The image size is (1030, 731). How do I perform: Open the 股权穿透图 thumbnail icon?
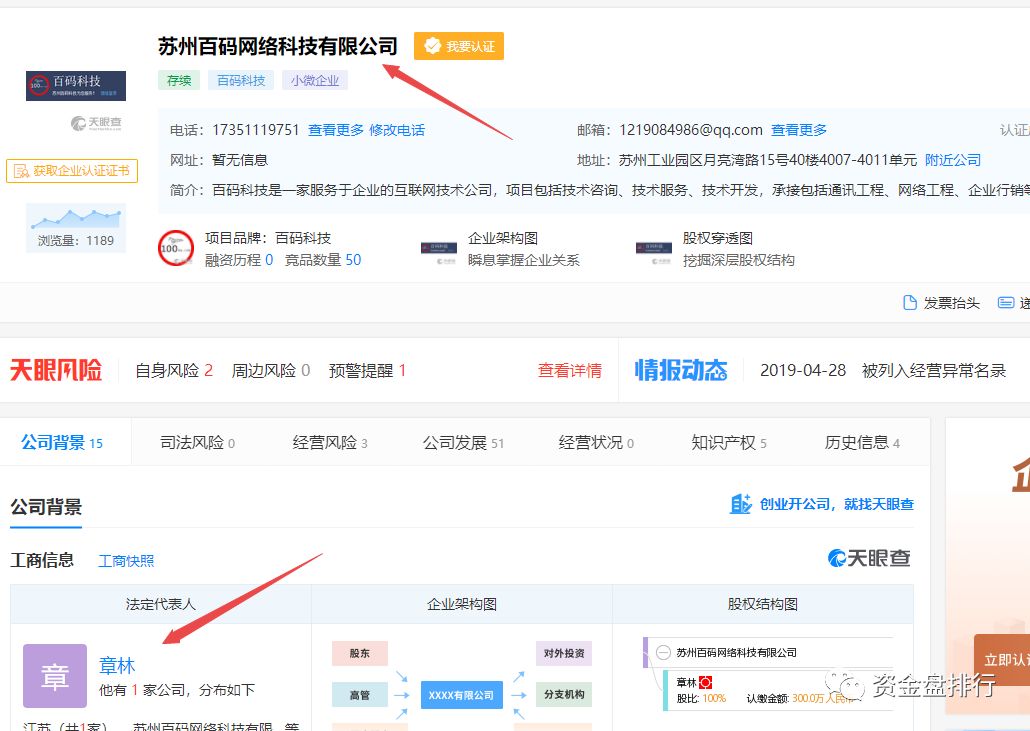pyautogui.click(x=654, y=249)
